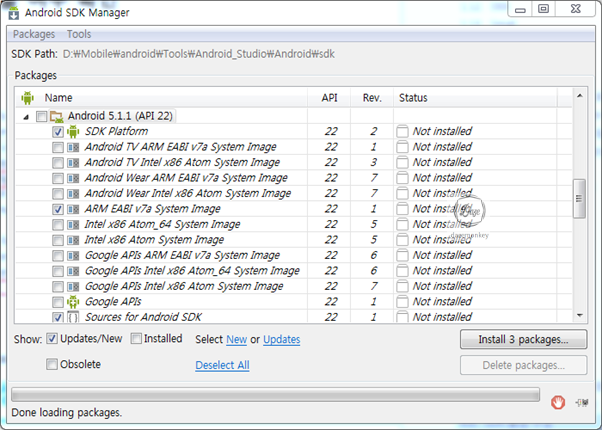602x430 pixels.
Task: Uncheck ARM EABI v7a System Image checkbox
Action: coord(58,209)
